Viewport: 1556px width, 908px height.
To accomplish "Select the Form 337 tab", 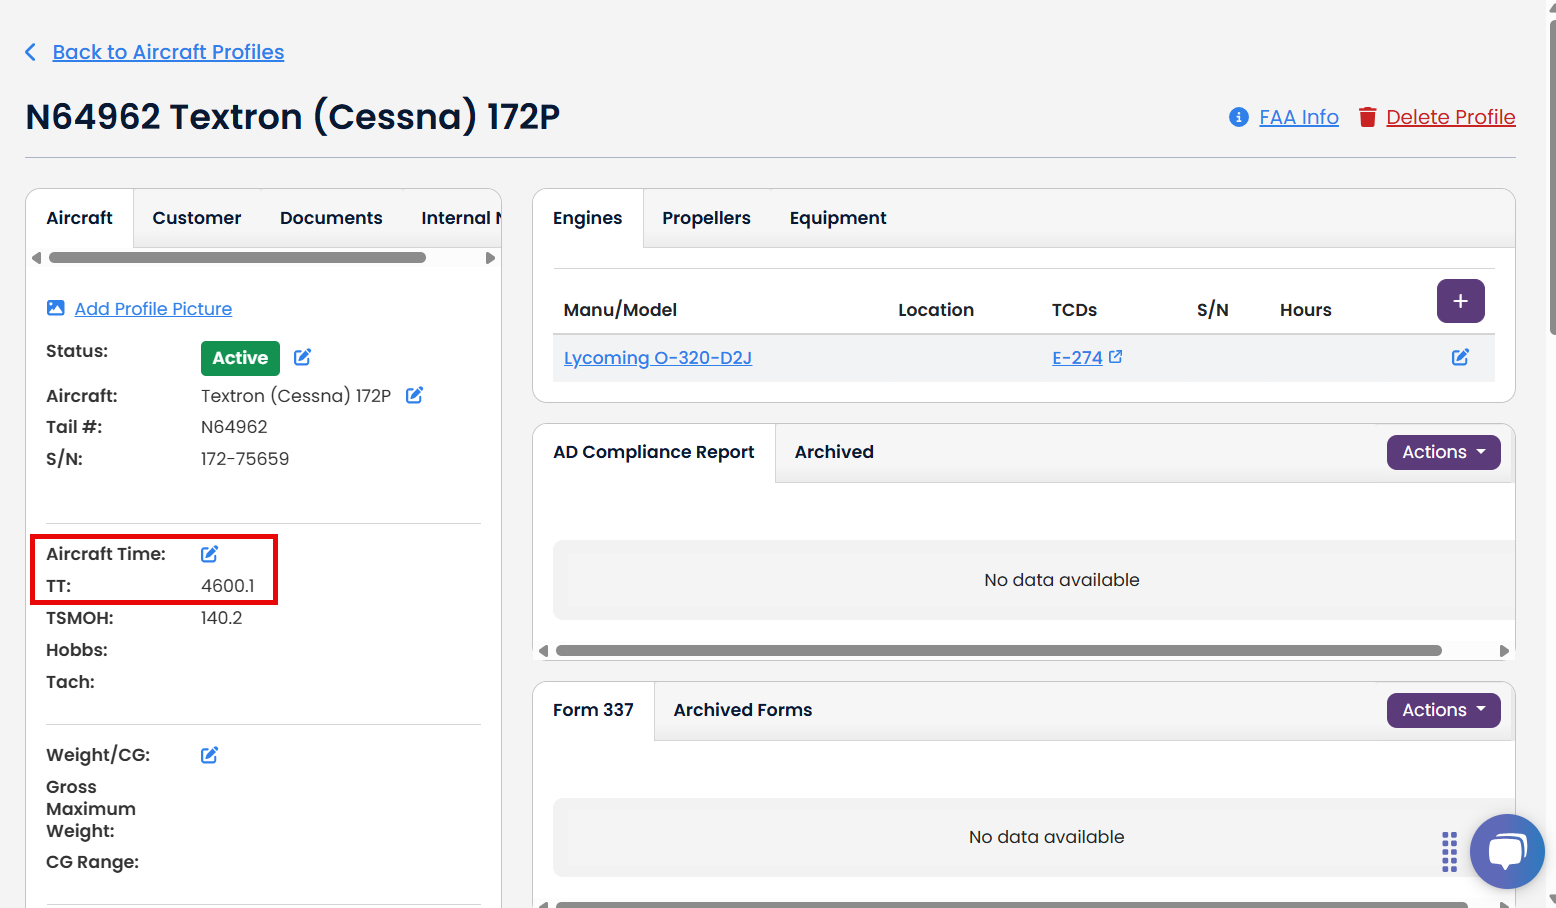I will [593, 710].
